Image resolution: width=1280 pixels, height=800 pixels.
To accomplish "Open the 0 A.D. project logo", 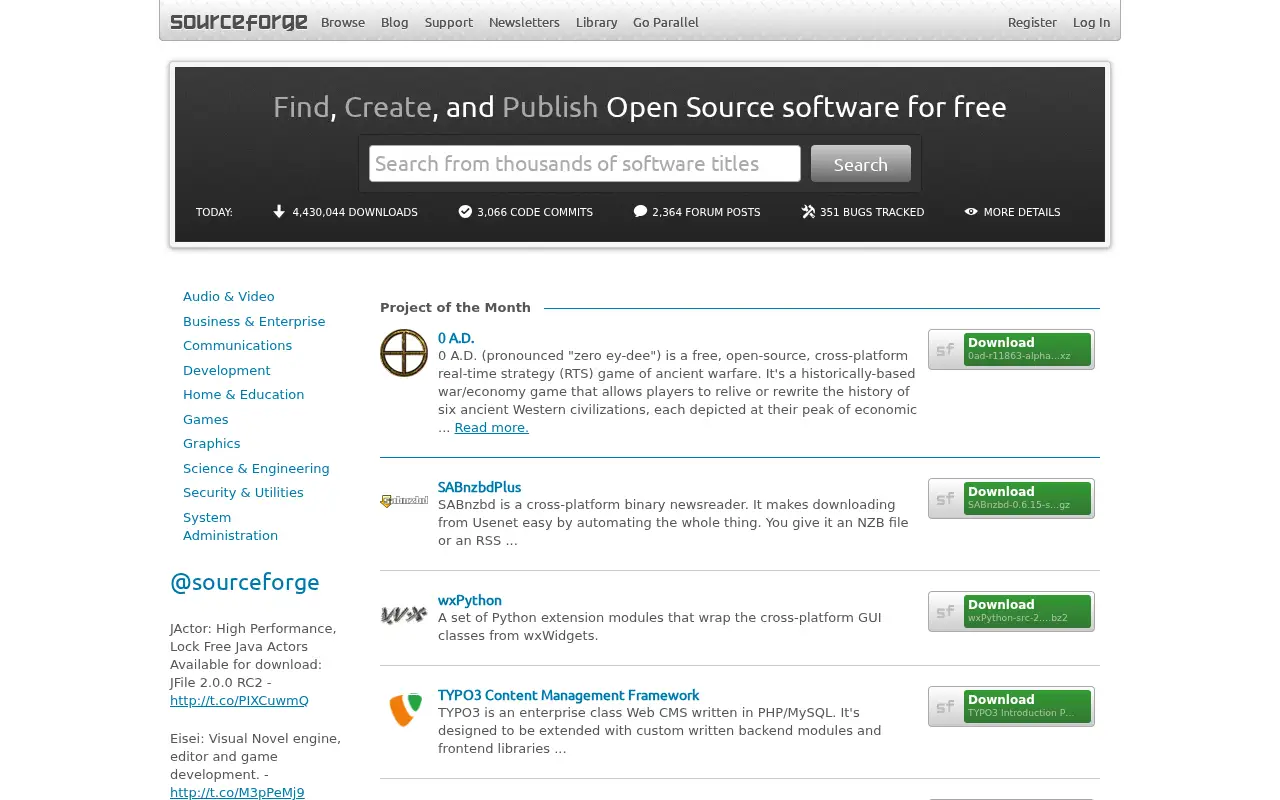I will click(404, 353).
